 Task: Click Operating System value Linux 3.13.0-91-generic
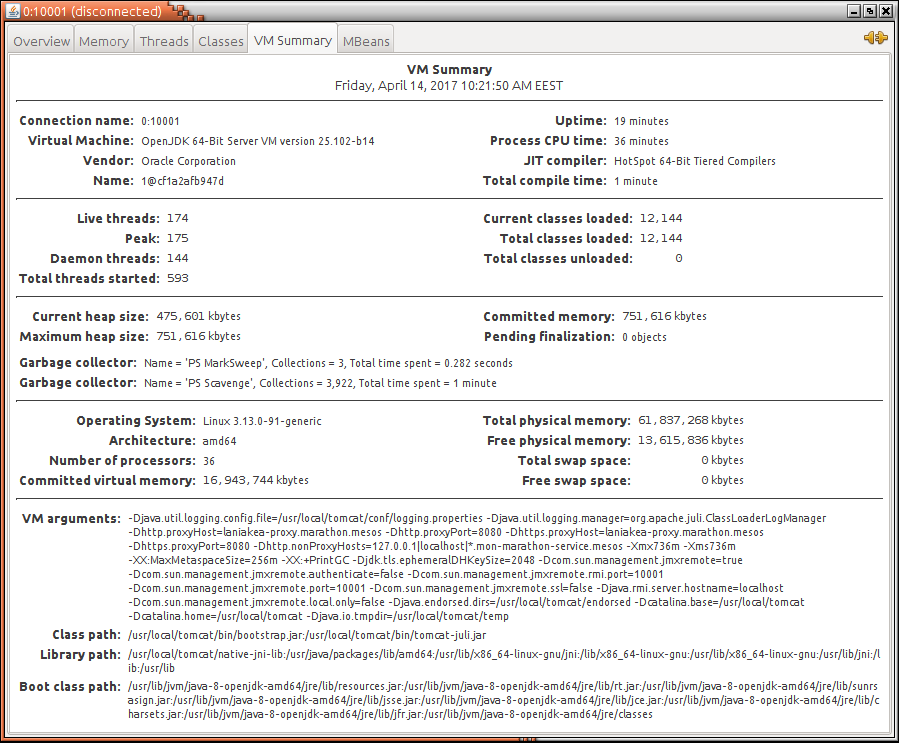coord(262,421)
